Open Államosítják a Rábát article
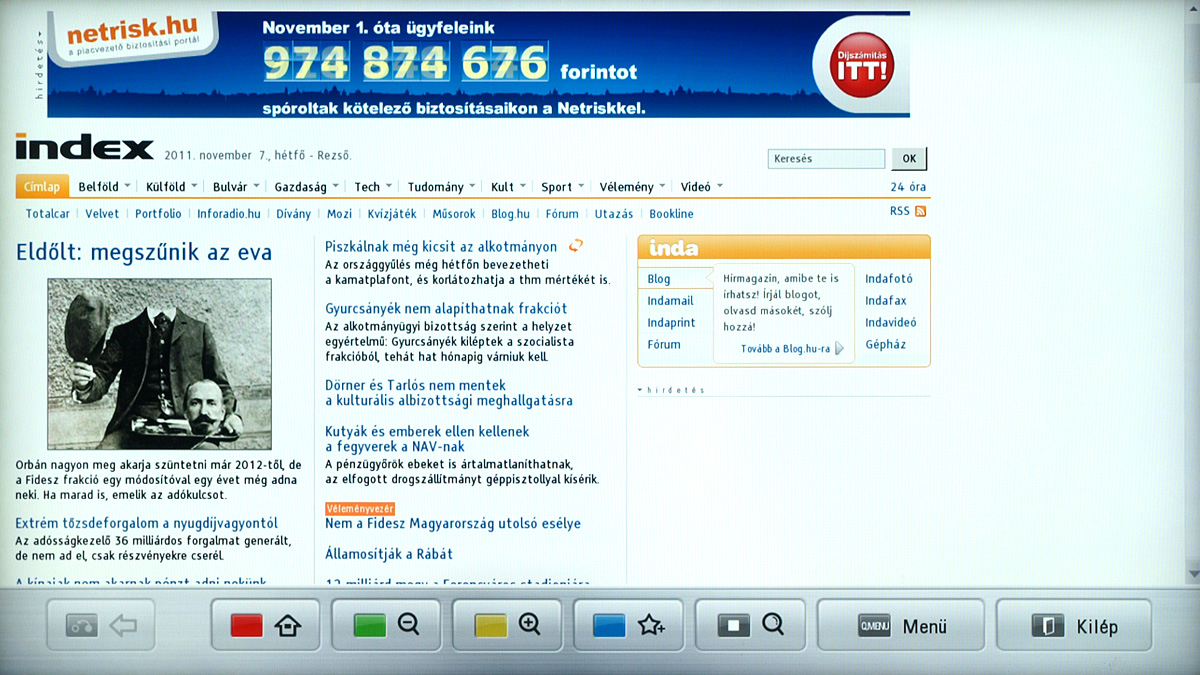 point(389,554)
